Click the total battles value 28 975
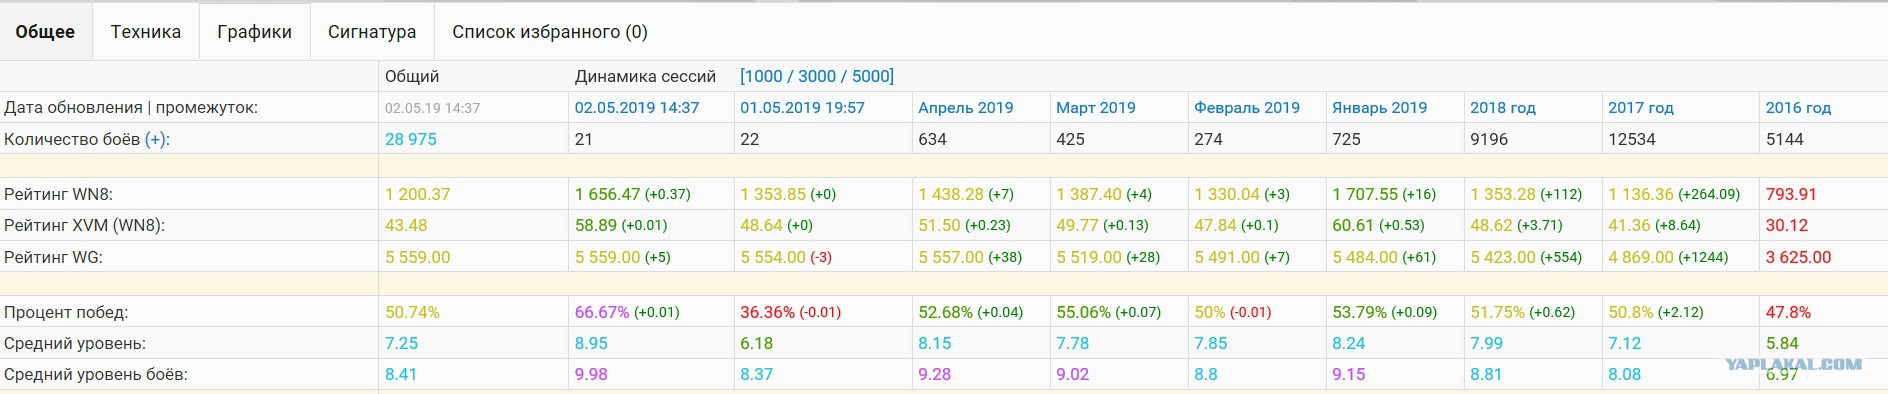This screenshot has width=1888, height=394. point(411,140)
